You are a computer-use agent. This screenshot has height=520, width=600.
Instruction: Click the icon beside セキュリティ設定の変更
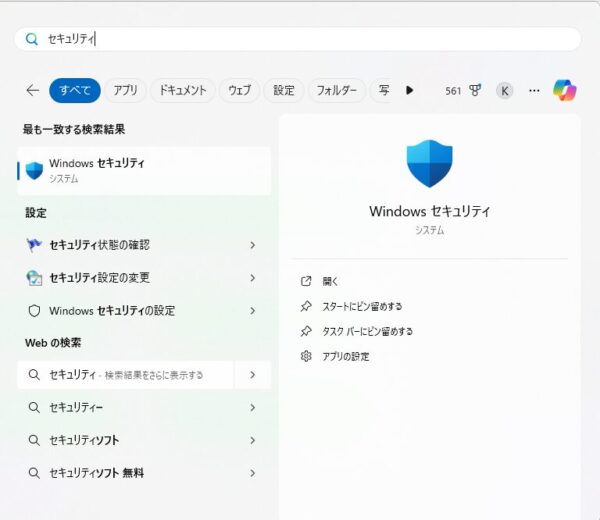(34, 278)
